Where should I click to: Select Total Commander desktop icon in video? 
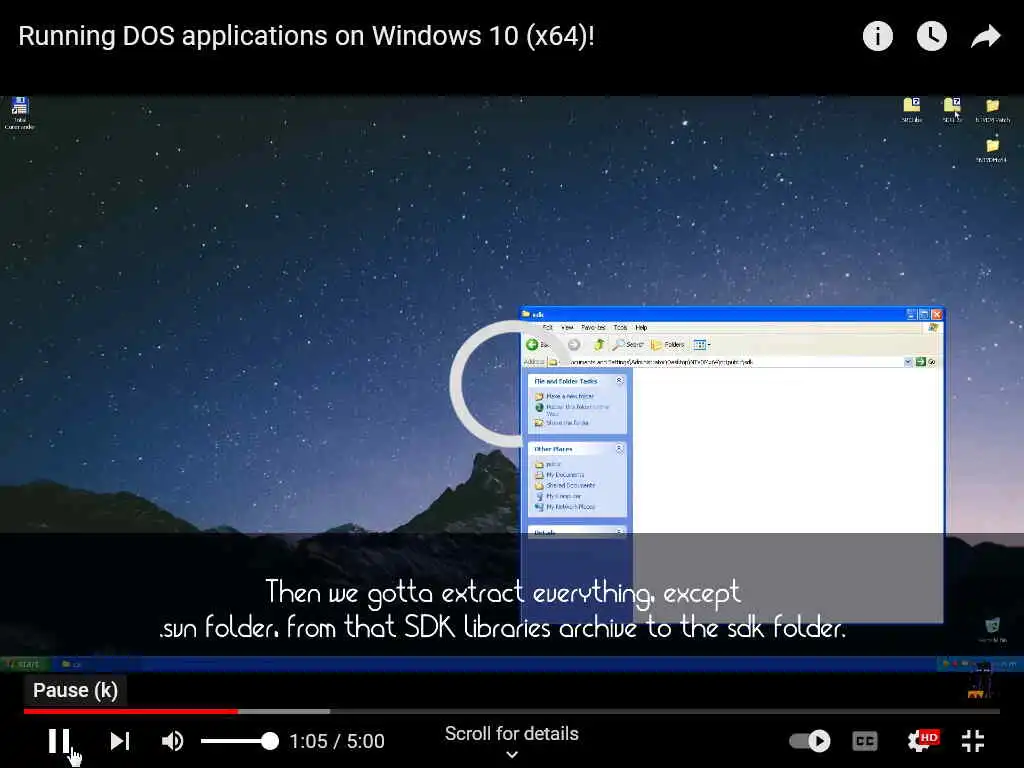20,114
